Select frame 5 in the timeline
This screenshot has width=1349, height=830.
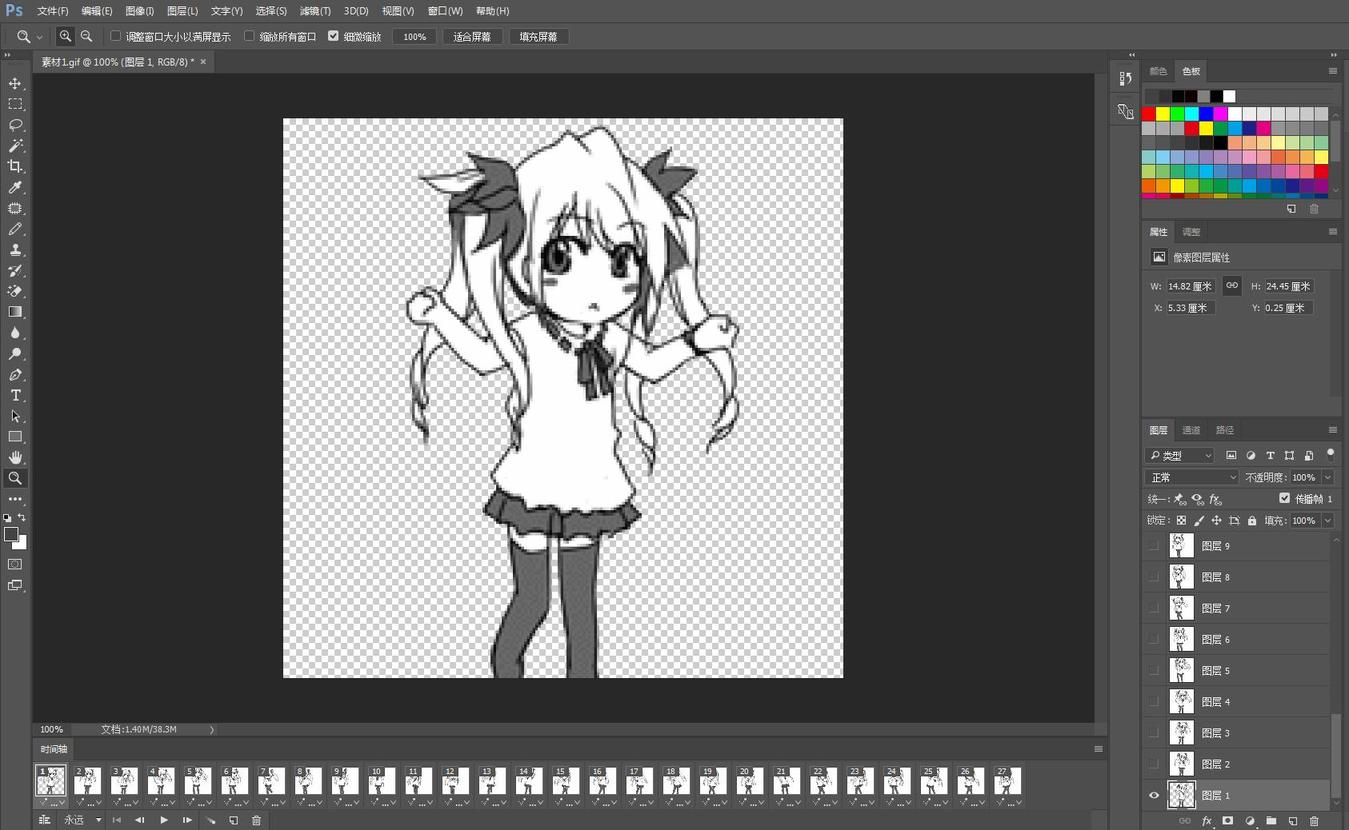point(198,781)
